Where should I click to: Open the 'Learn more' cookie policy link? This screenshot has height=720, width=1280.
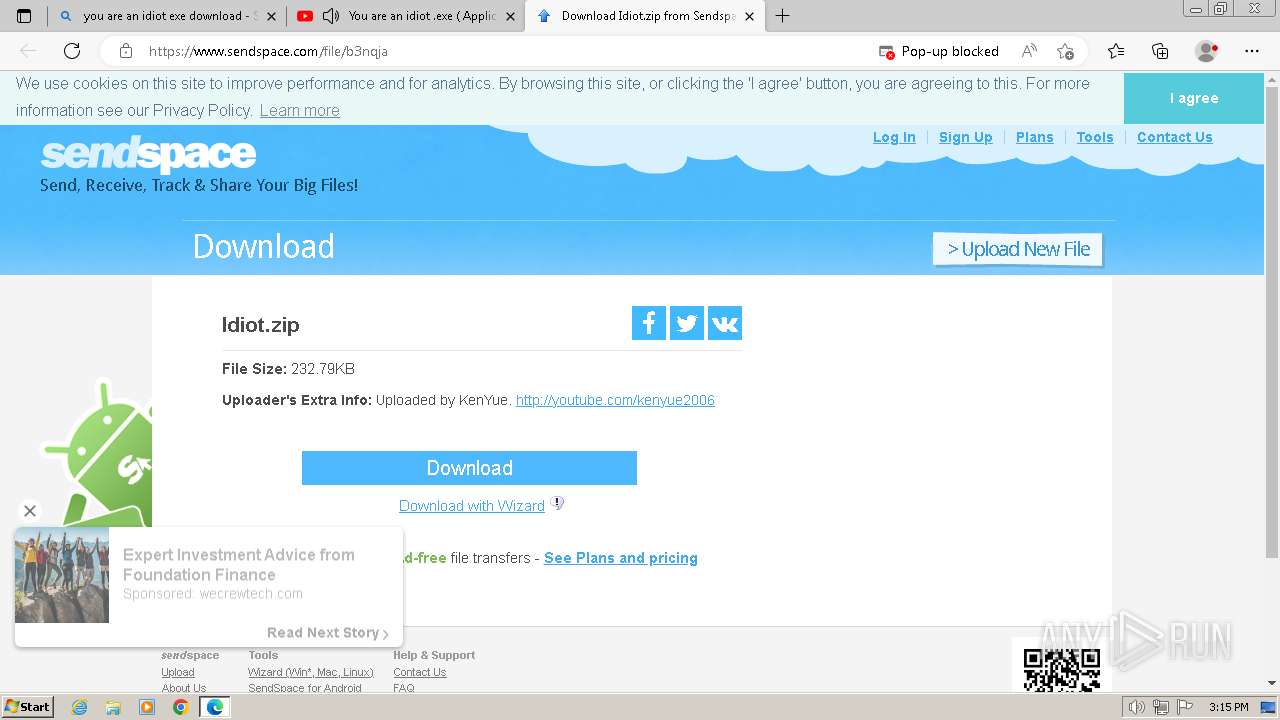[x=299, y=110]
